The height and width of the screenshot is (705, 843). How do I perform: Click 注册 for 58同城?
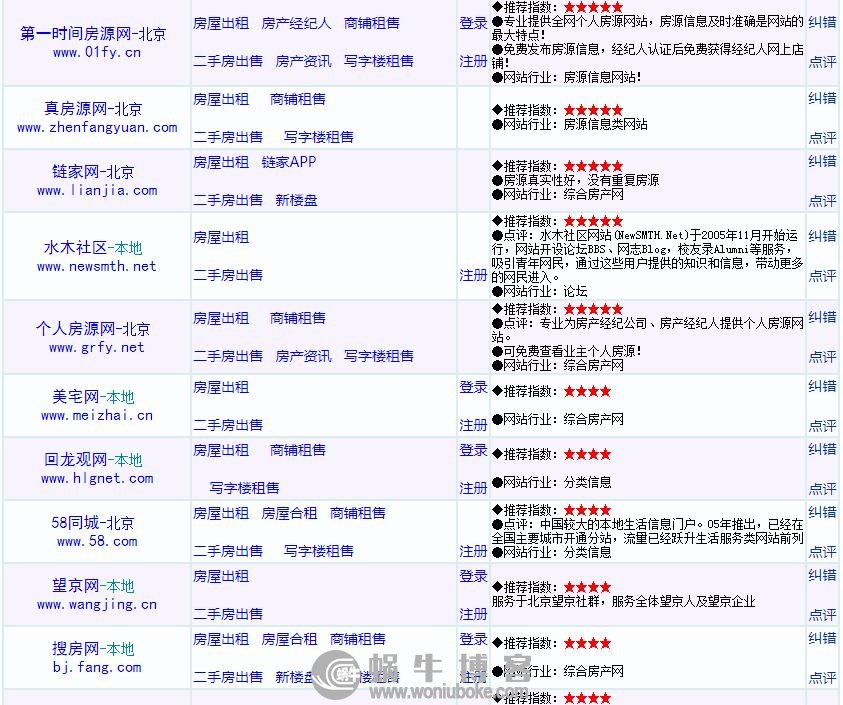click(x=473, y=551)
